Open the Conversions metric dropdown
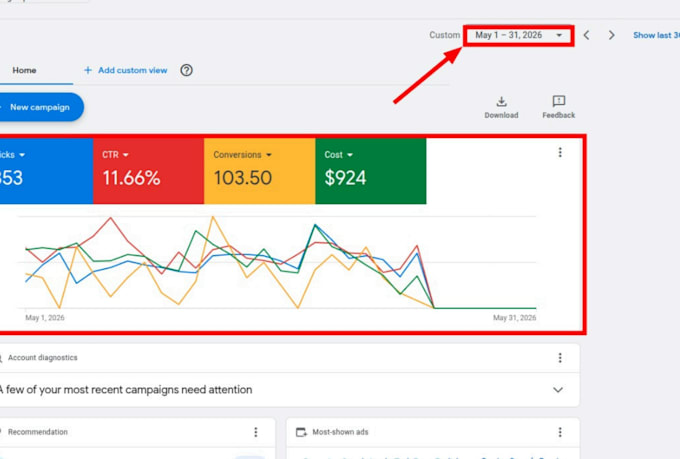This screenshot has width=680, height=459. [242, 155]
